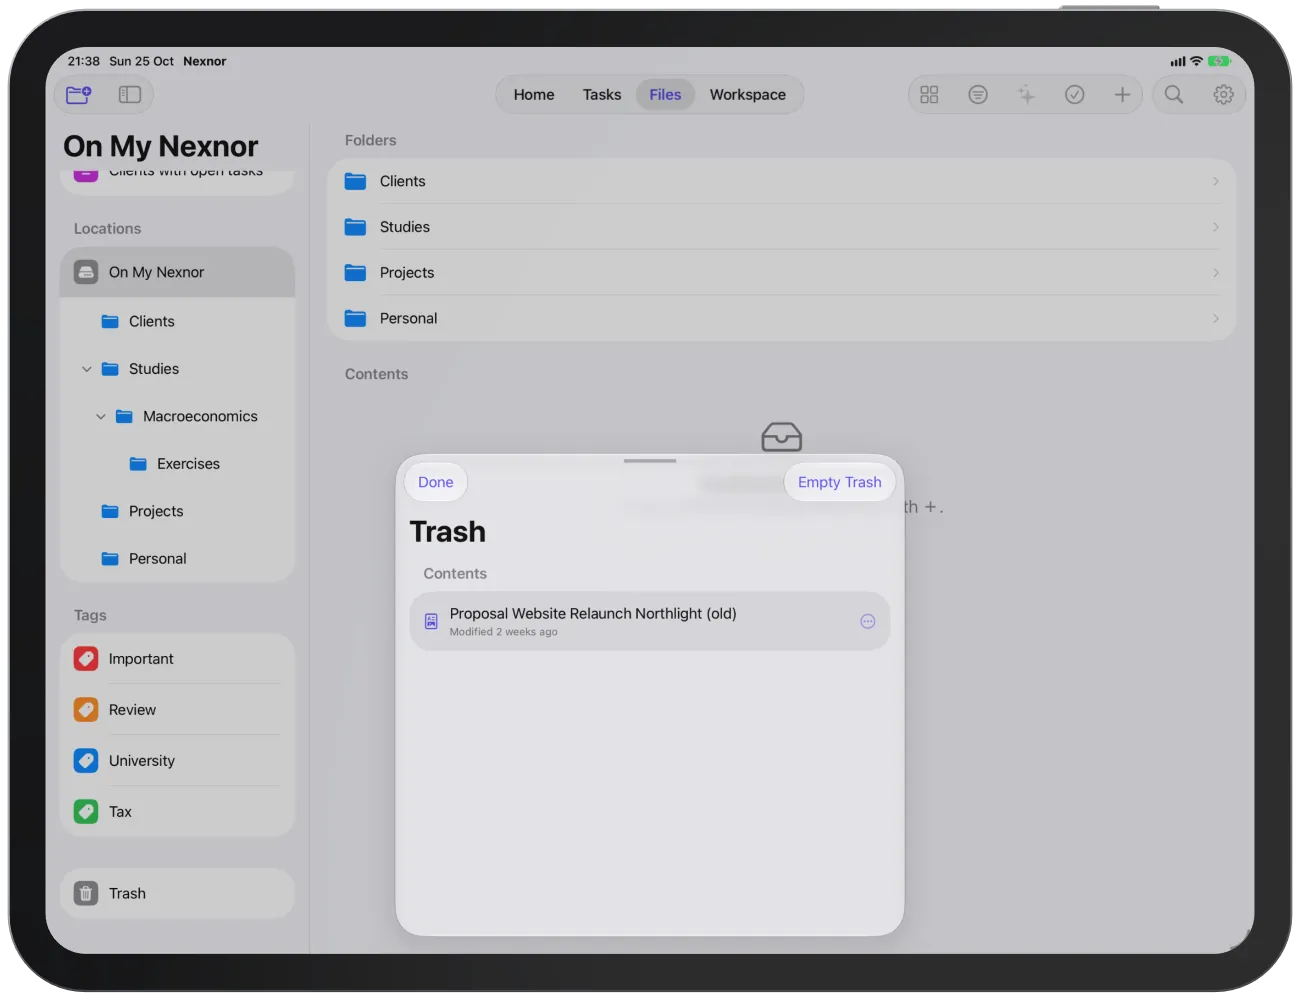Select the Review tag
This screenshot has height=998, width=1300.
[x=178, y=710]
